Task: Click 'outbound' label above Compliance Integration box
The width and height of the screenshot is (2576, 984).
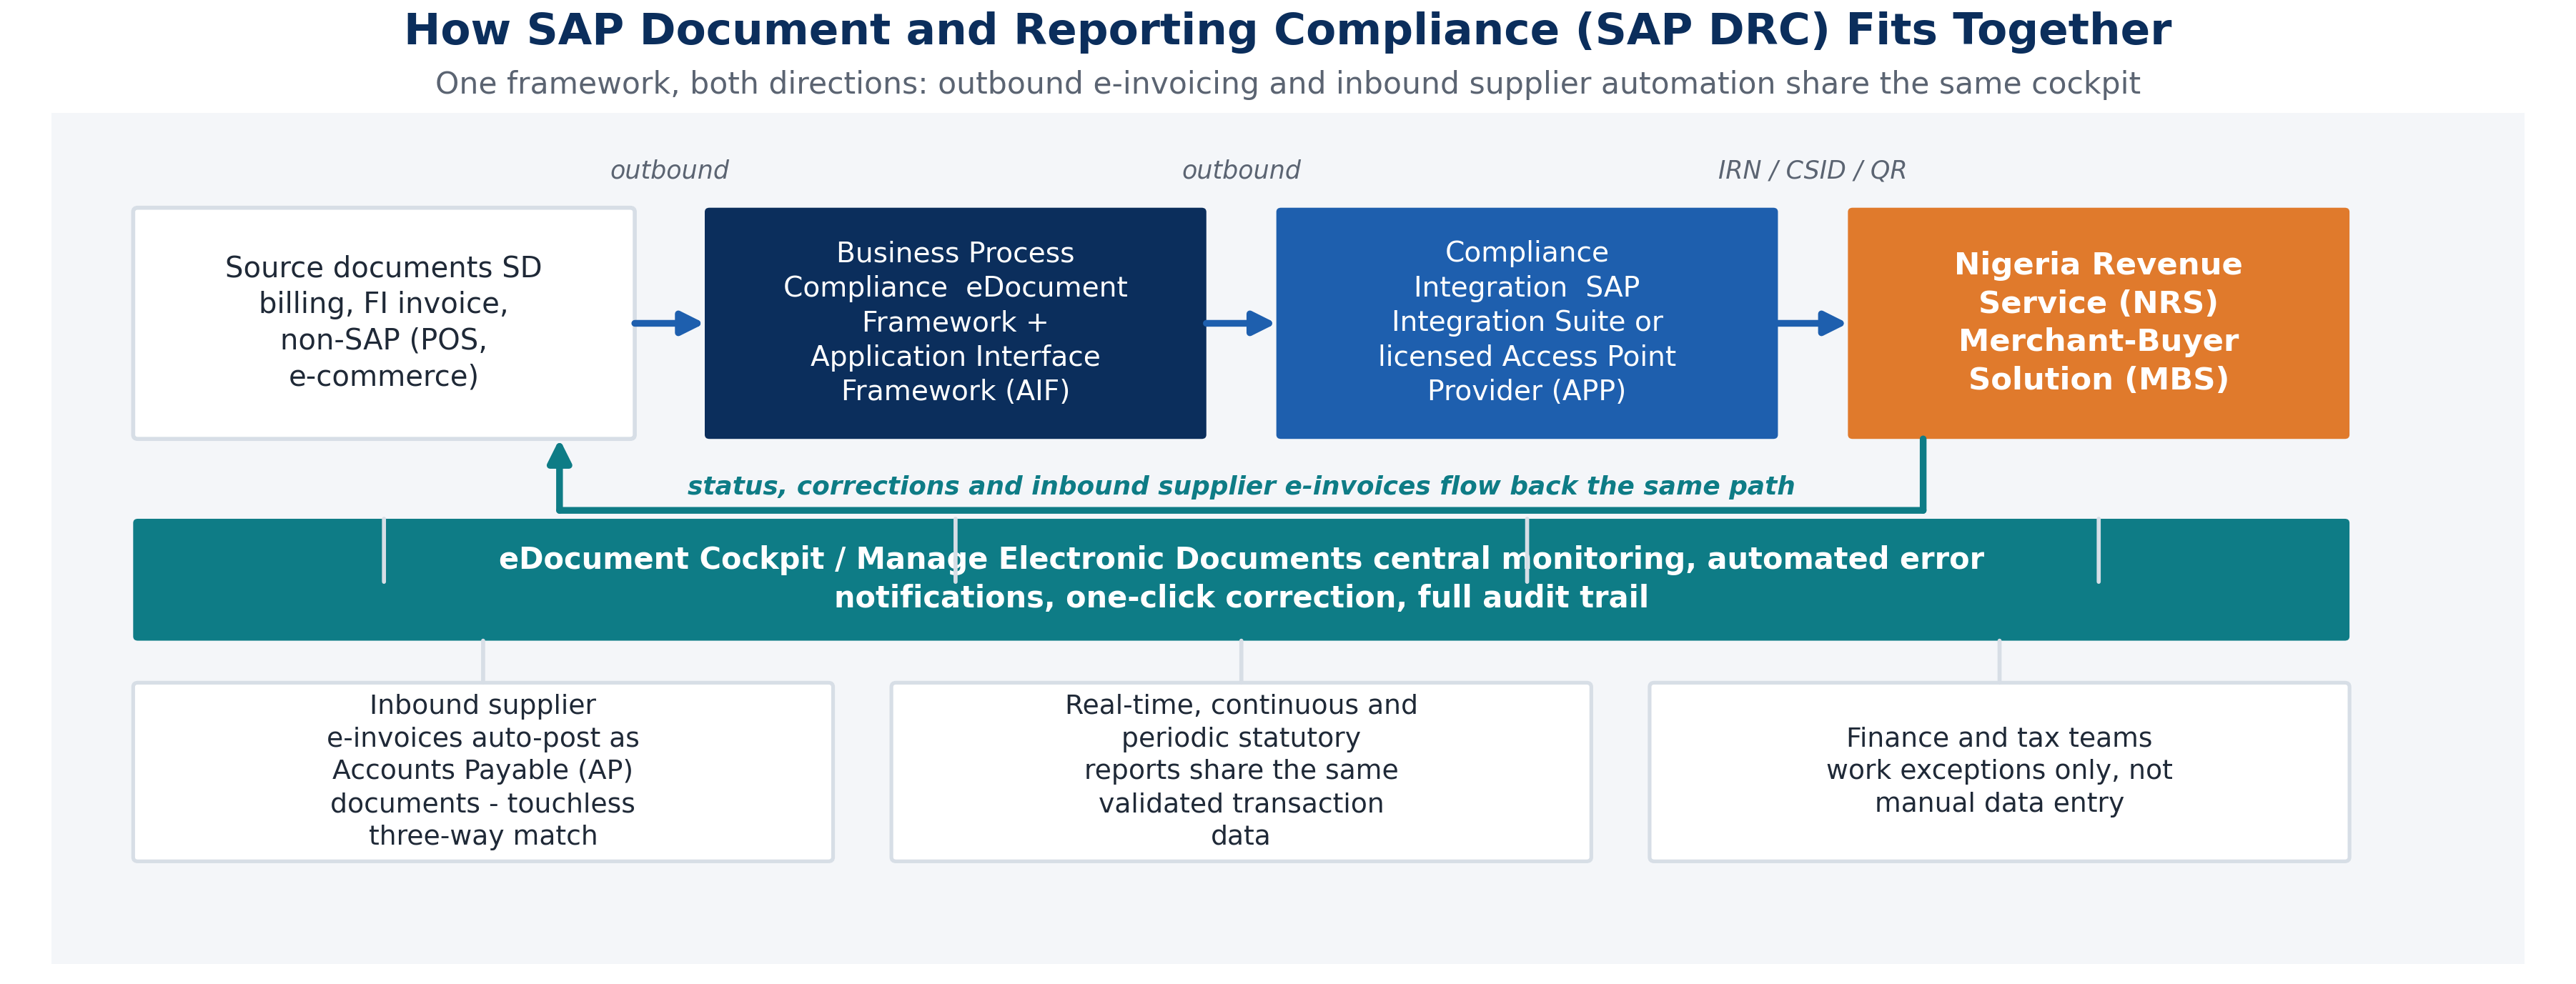Action: [1241, 170]
